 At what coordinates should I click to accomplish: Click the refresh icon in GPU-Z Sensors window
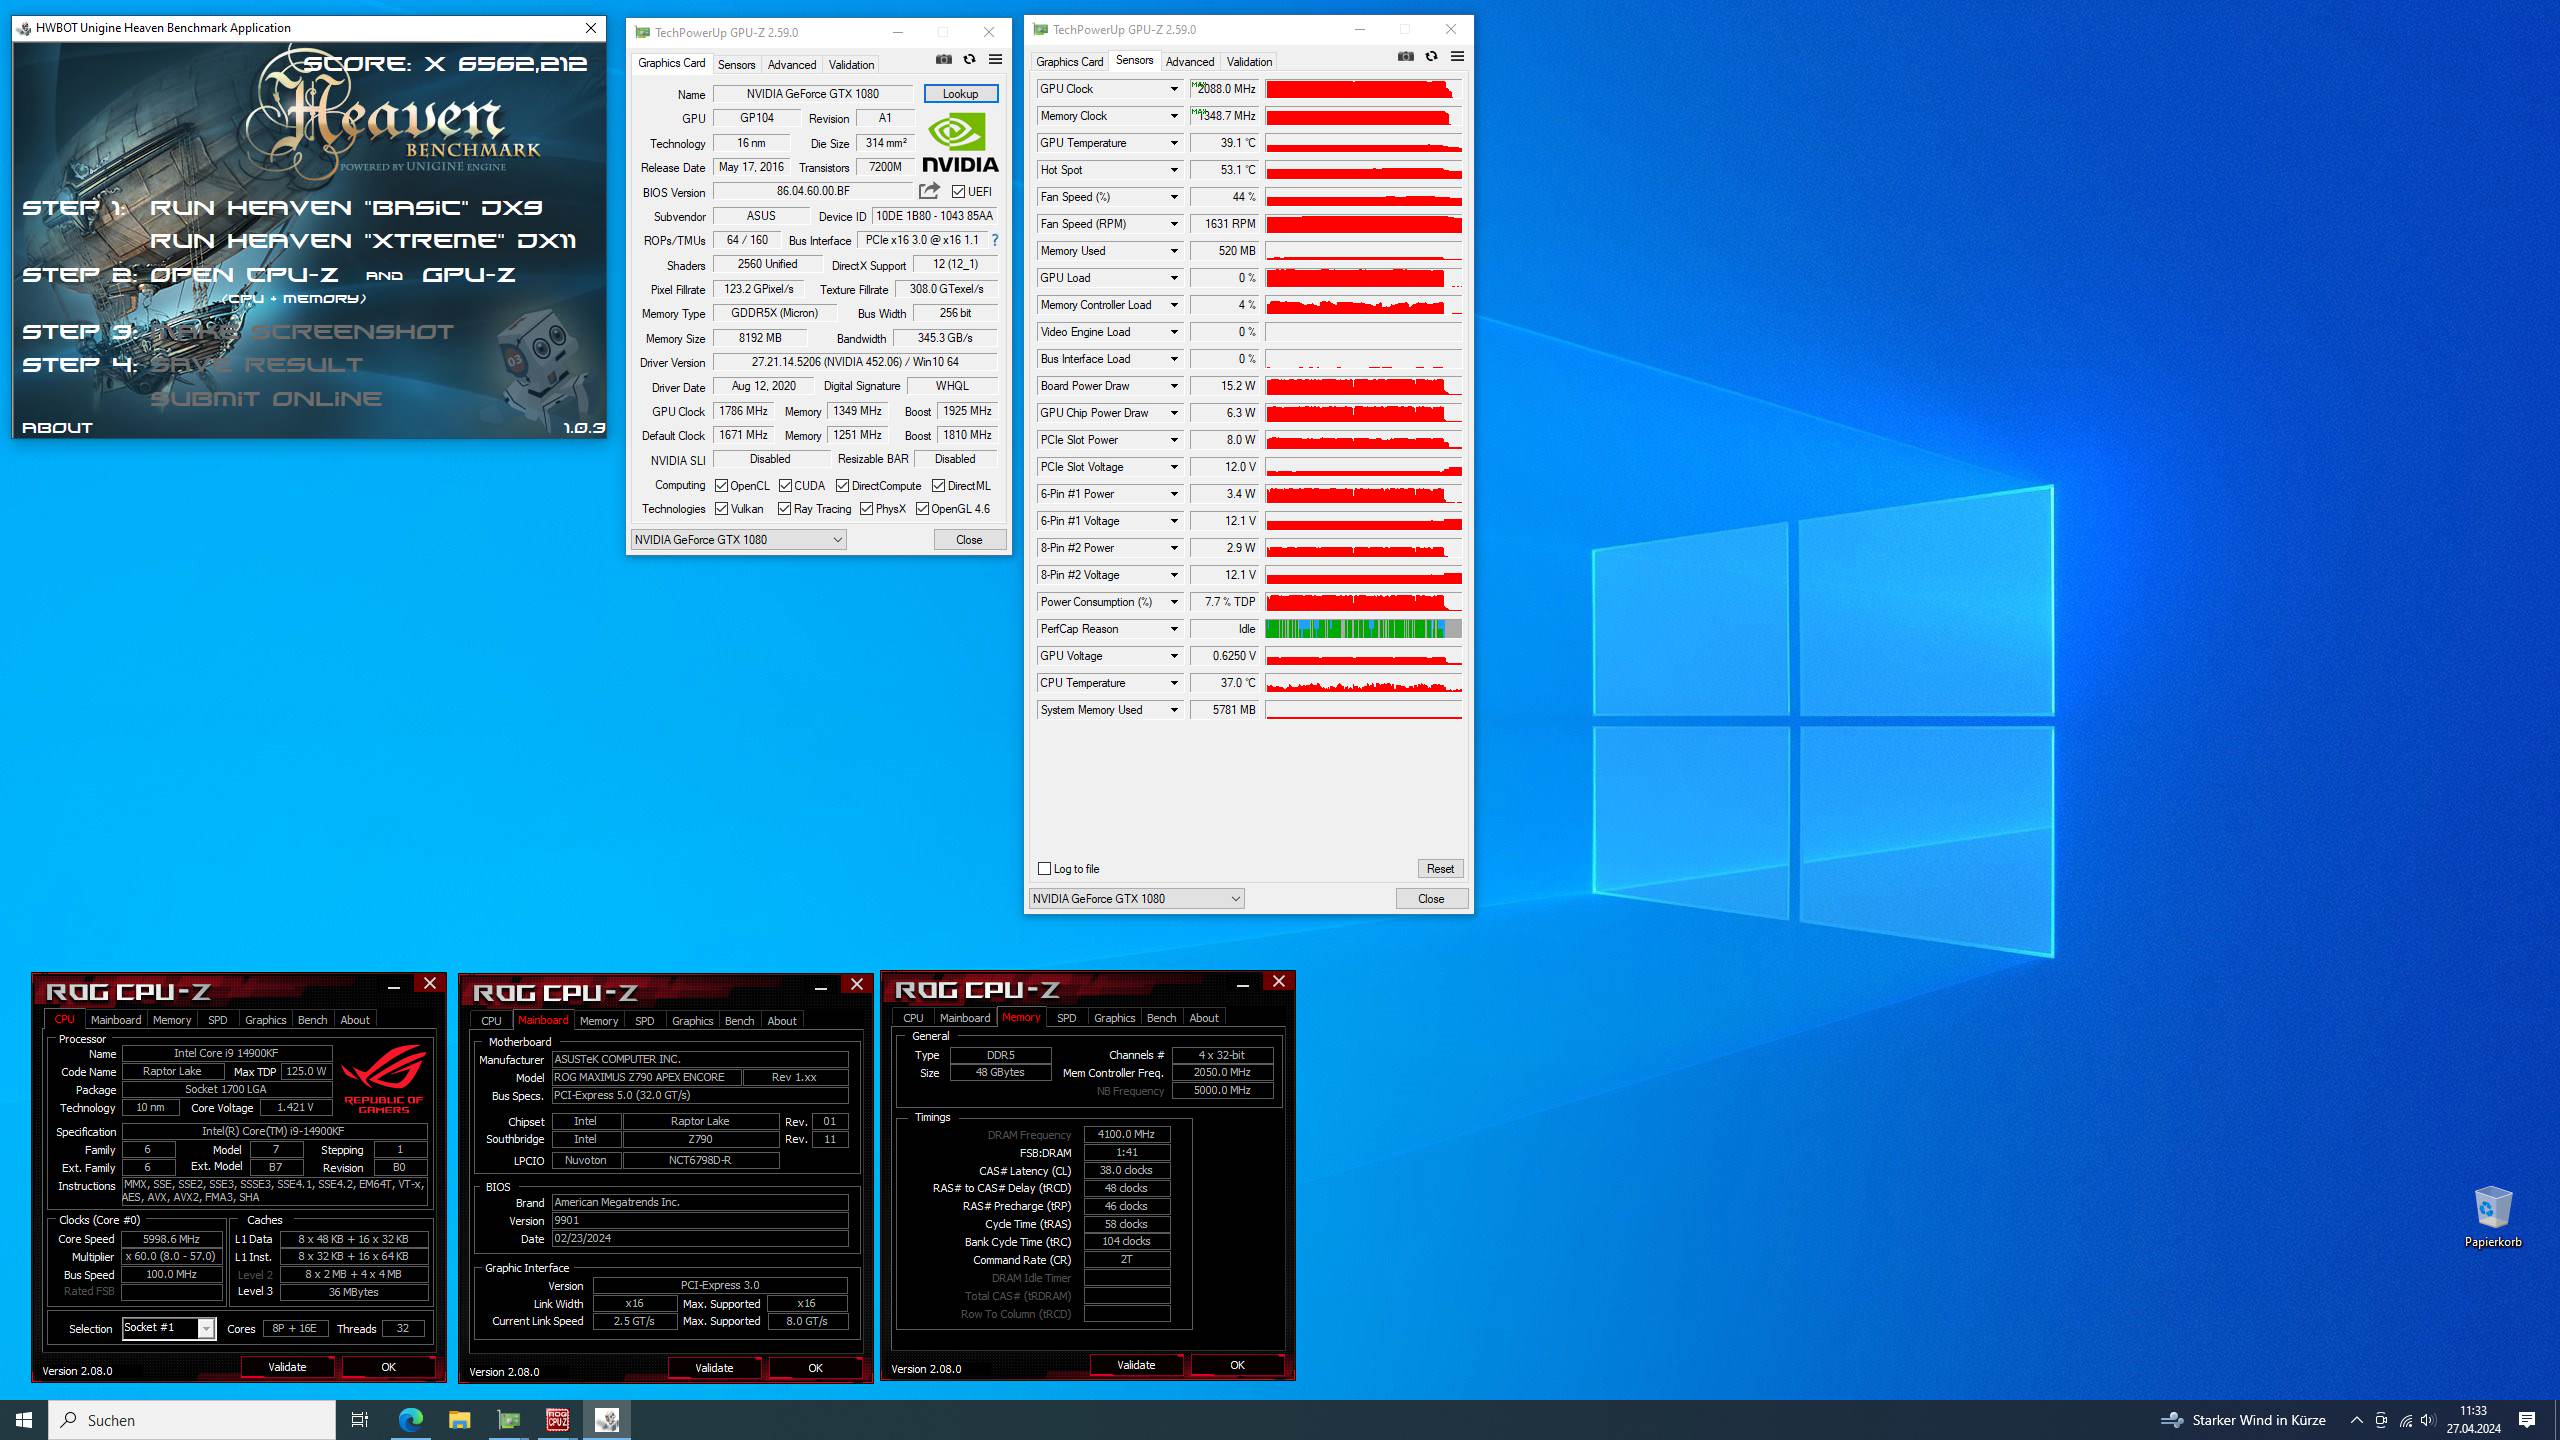pos(1431,57)
